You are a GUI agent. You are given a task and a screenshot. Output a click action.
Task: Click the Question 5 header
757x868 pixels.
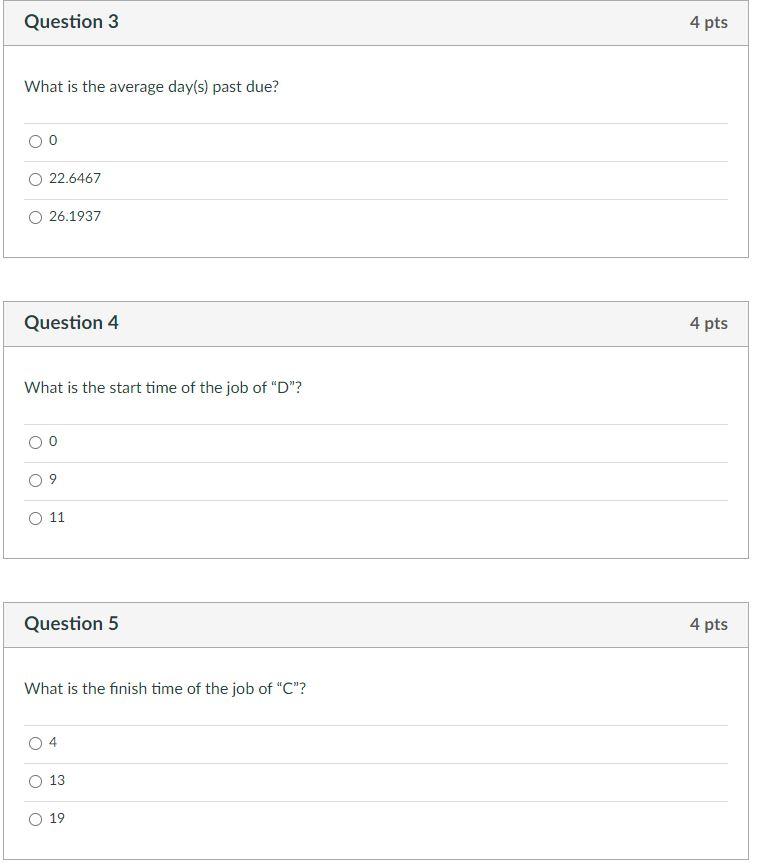click(x=71, y=623)
